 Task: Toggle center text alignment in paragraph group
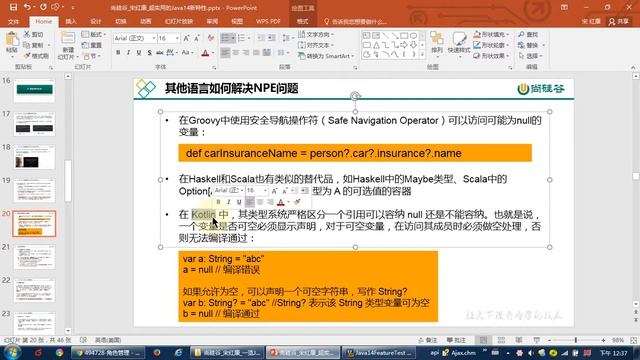click(236, 53)
